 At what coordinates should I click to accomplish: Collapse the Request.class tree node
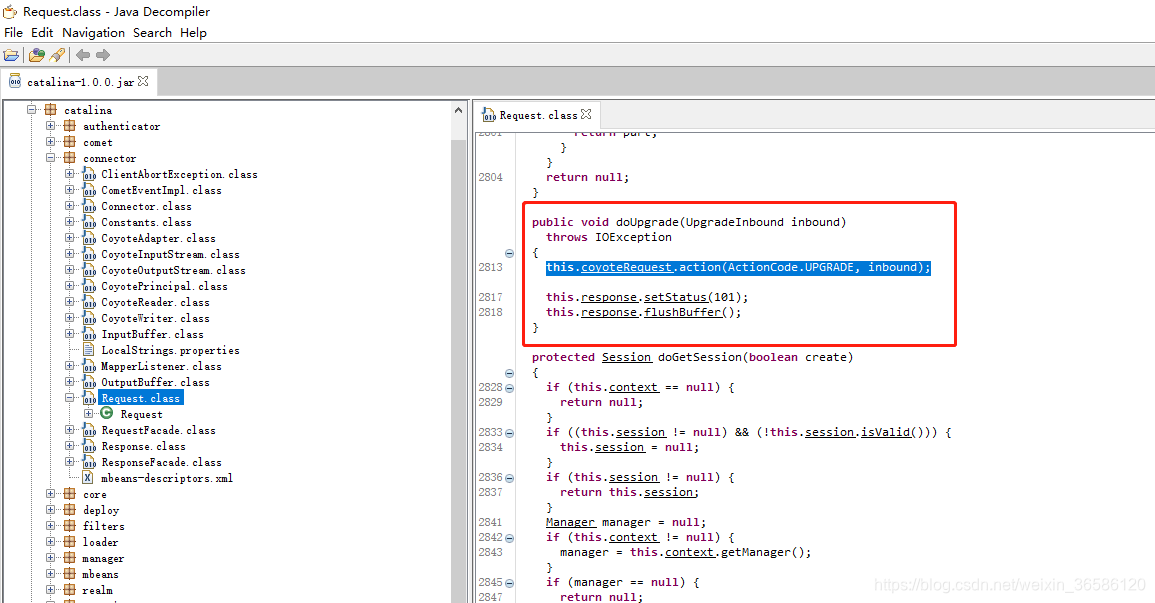[70, 398]
